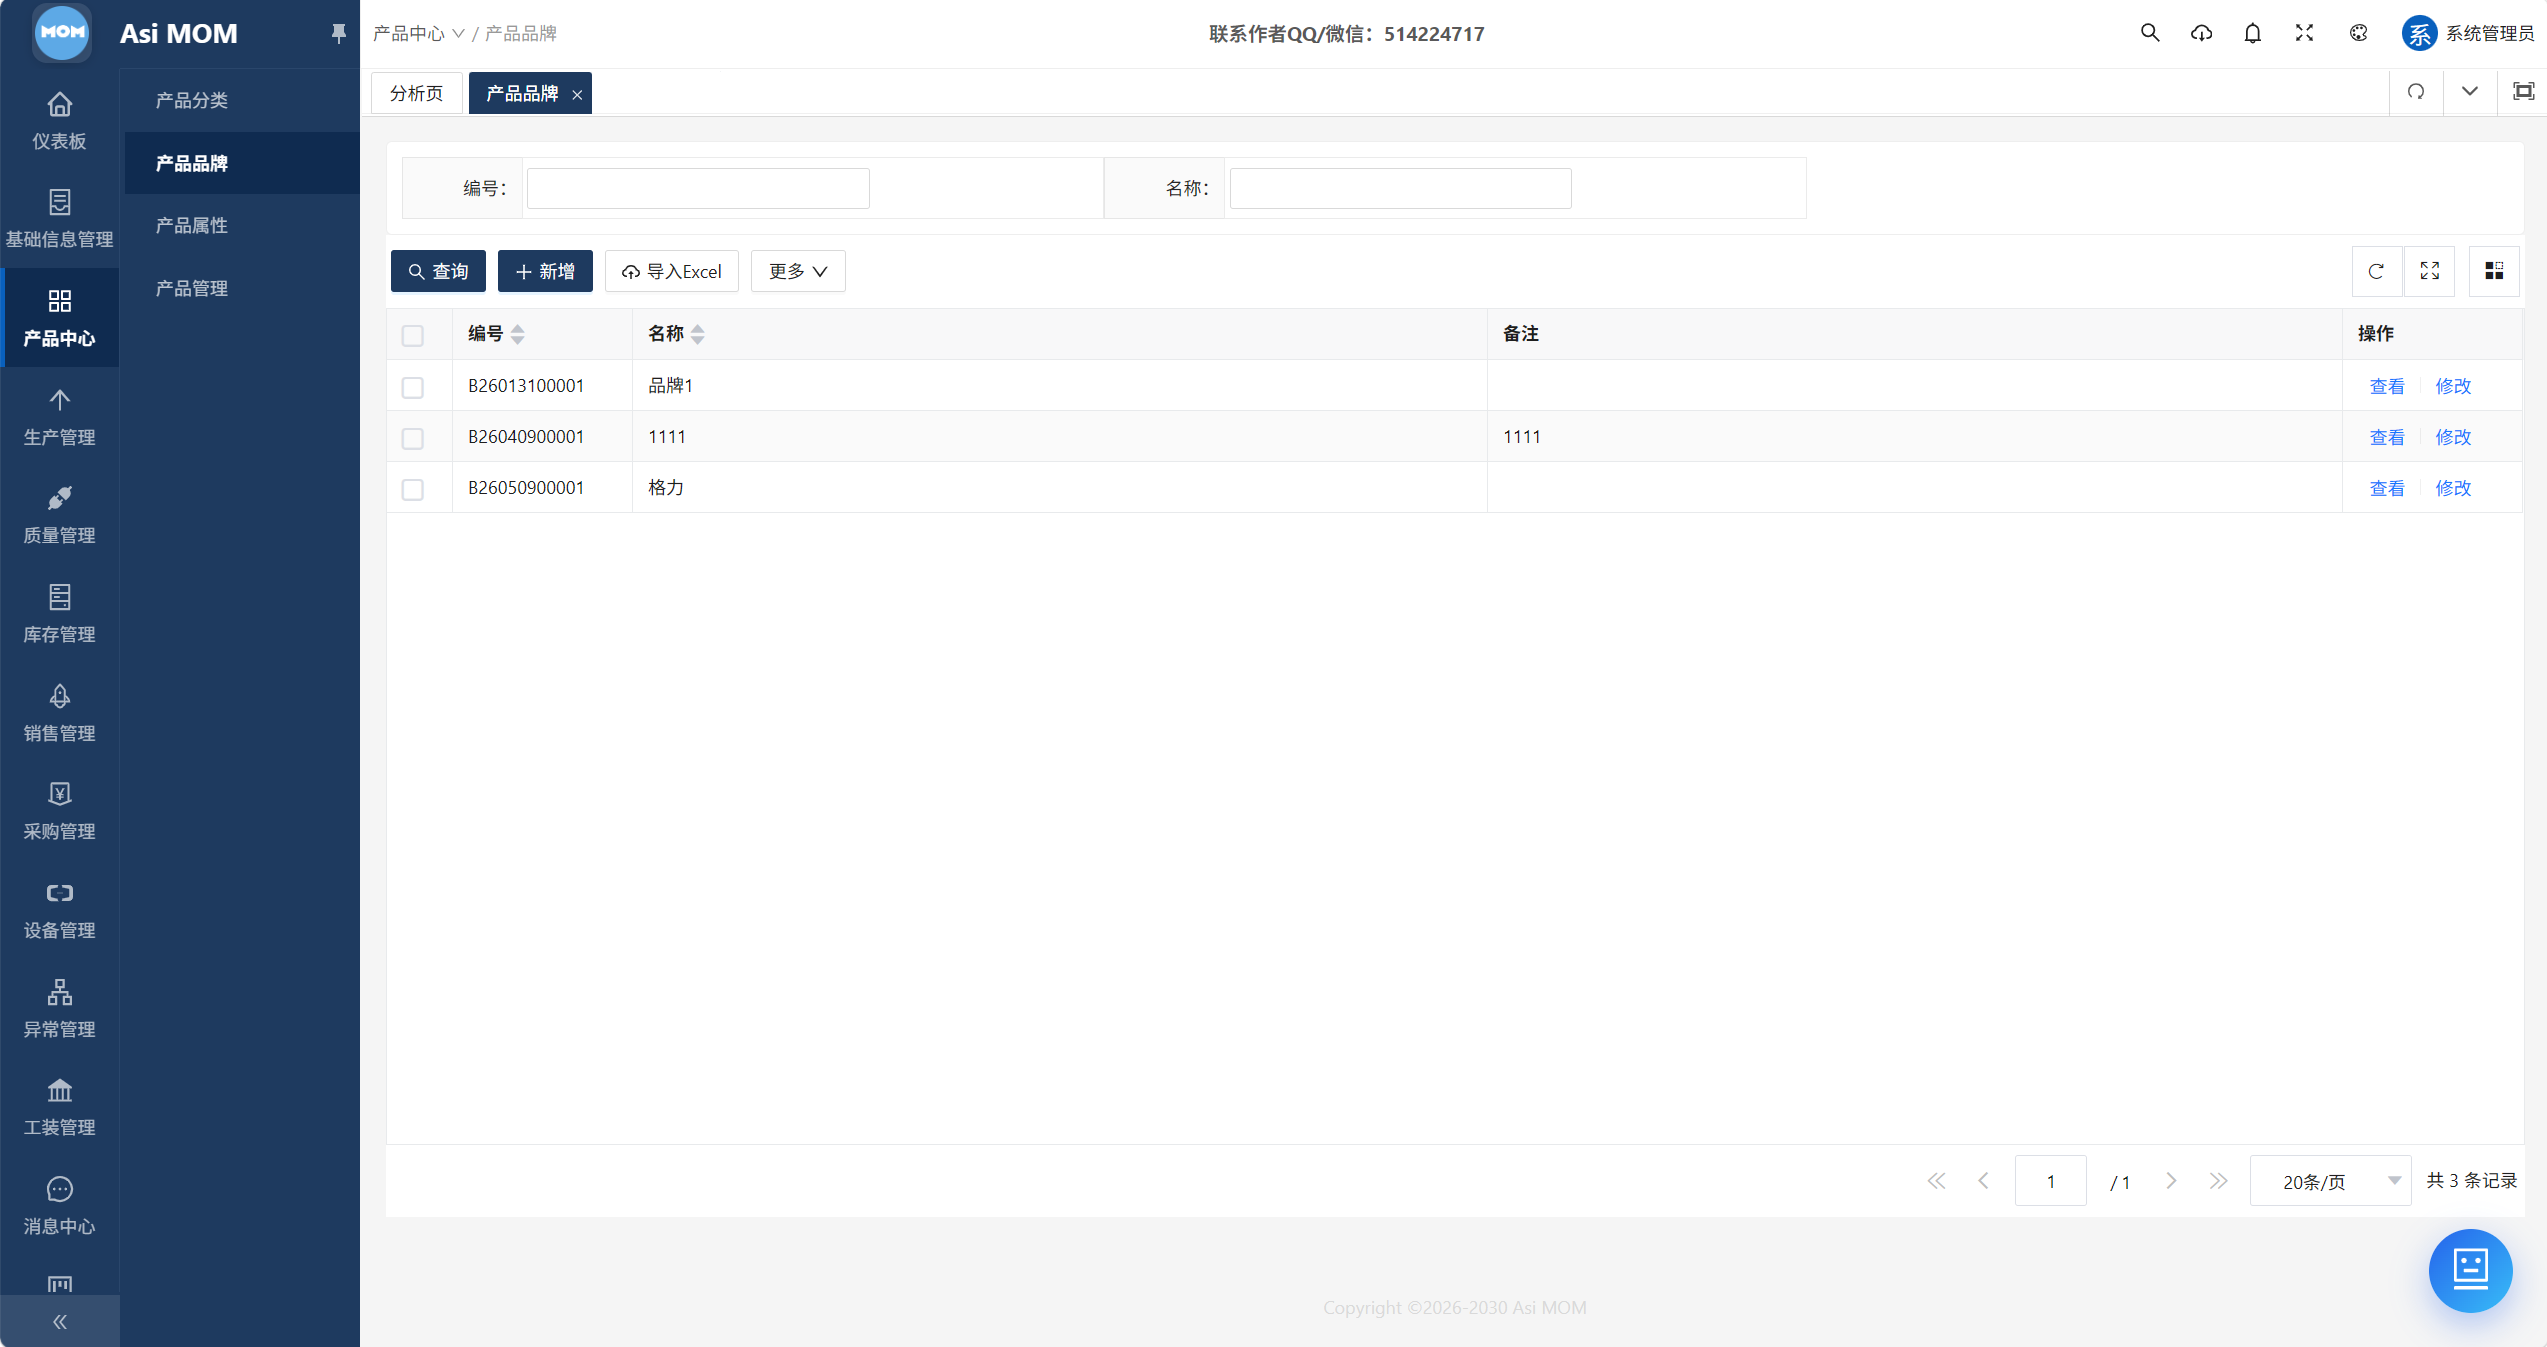Screen dimensions: 2547x1347
Task: Click 查看 for the 1111 row
Action: (x=2387, y=437)
